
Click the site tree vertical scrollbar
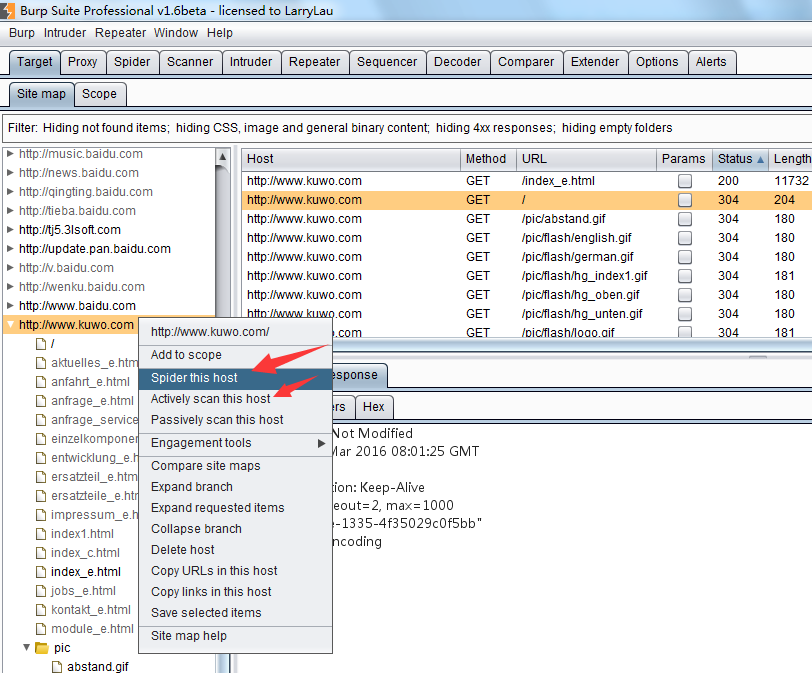click(224, 400)
